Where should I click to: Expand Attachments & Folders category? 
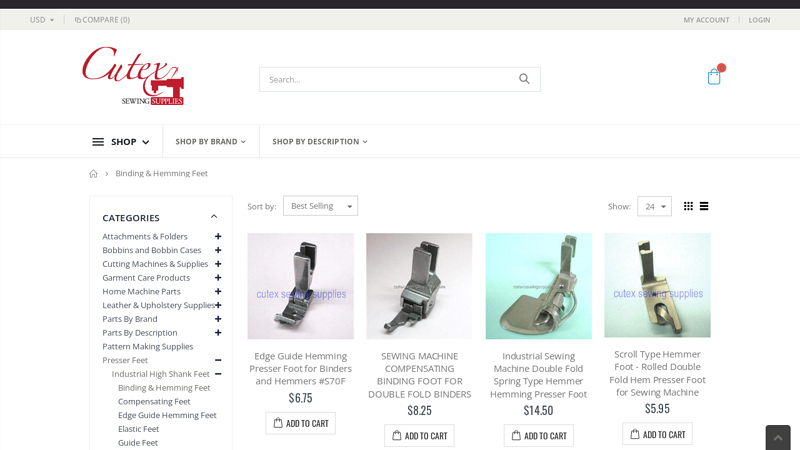[218, 237]
